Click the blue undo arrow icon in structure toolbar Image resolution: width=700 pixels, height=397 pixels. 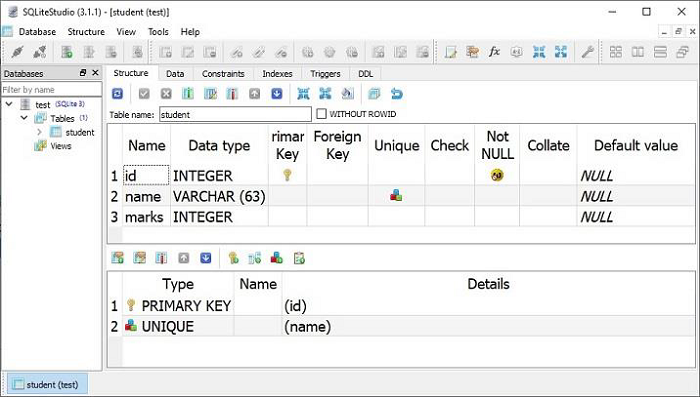(x=396, y=93)
